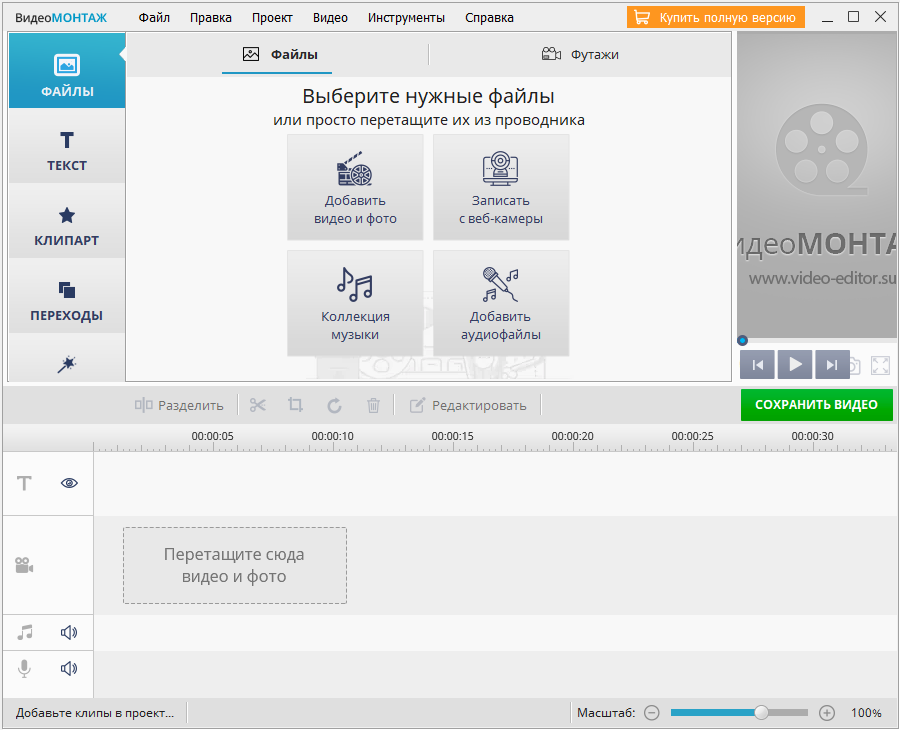This screenshot has width=900, height=730.
Task: Click the Перетащите сюда видео и фото dropzone
Action: tap(235, 565)
